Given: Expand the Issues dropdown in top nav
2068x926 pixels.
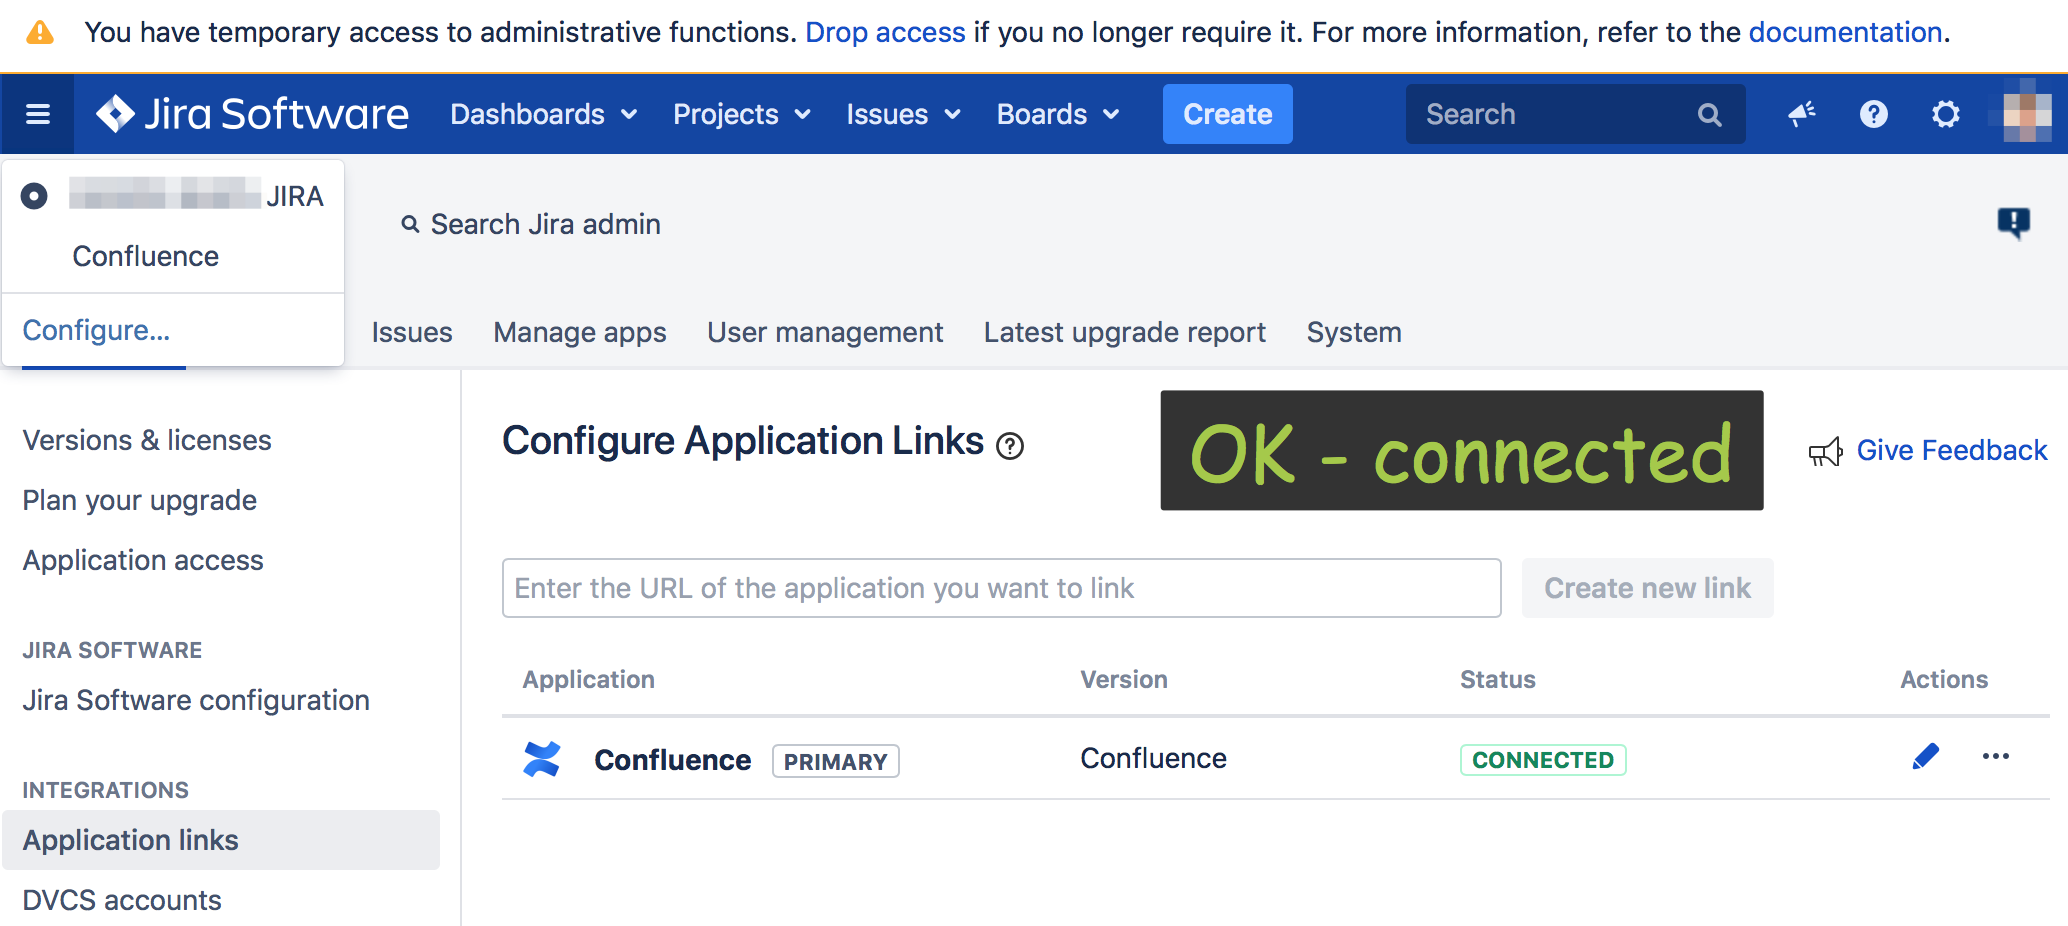Looking at the screenshot, I should (x=904, y=114).
